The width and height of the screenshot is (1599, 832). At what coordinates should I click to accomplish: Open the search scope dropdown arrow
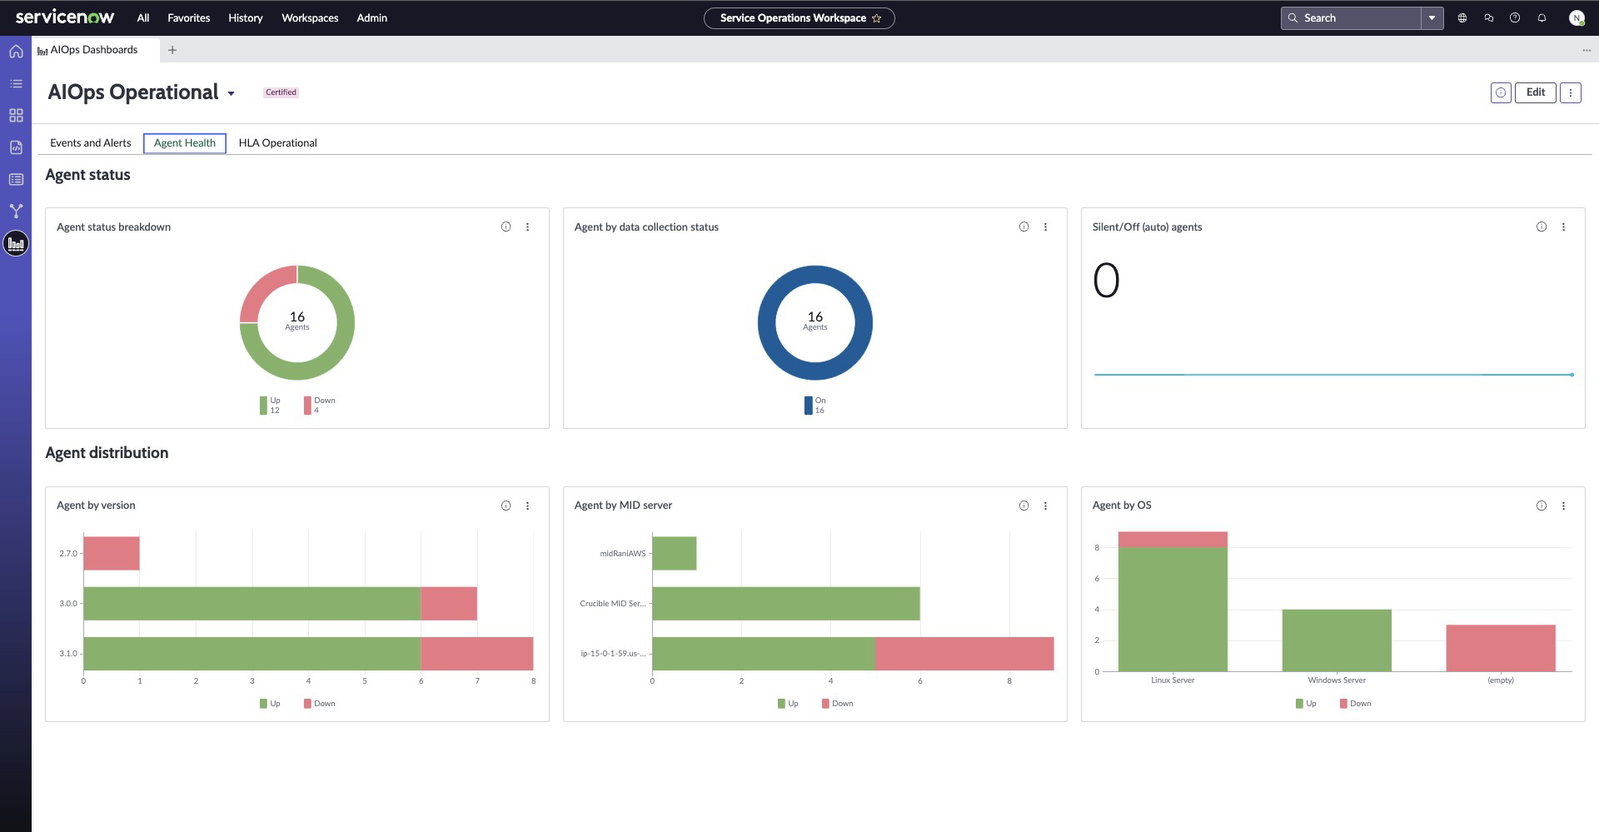point(1432,18)
